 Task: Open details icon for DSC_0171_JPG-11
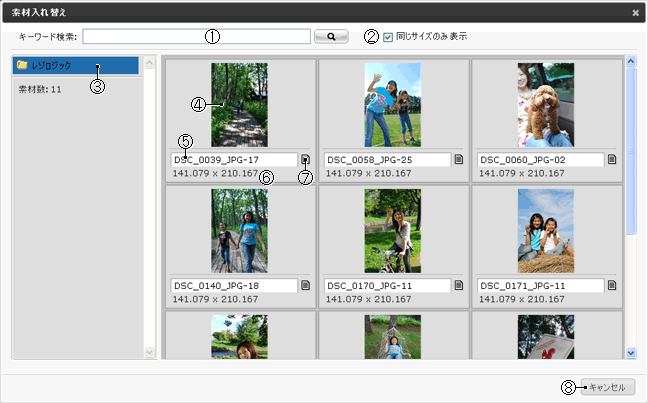point(612,285)
